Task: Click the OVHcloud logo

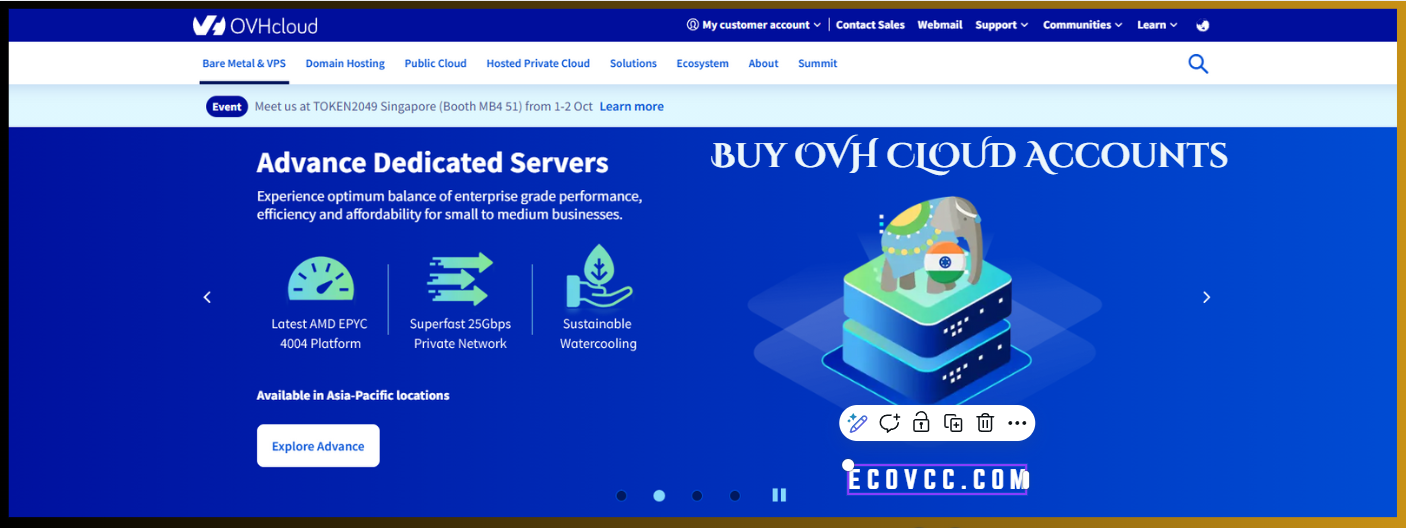Action: [255, 25]
